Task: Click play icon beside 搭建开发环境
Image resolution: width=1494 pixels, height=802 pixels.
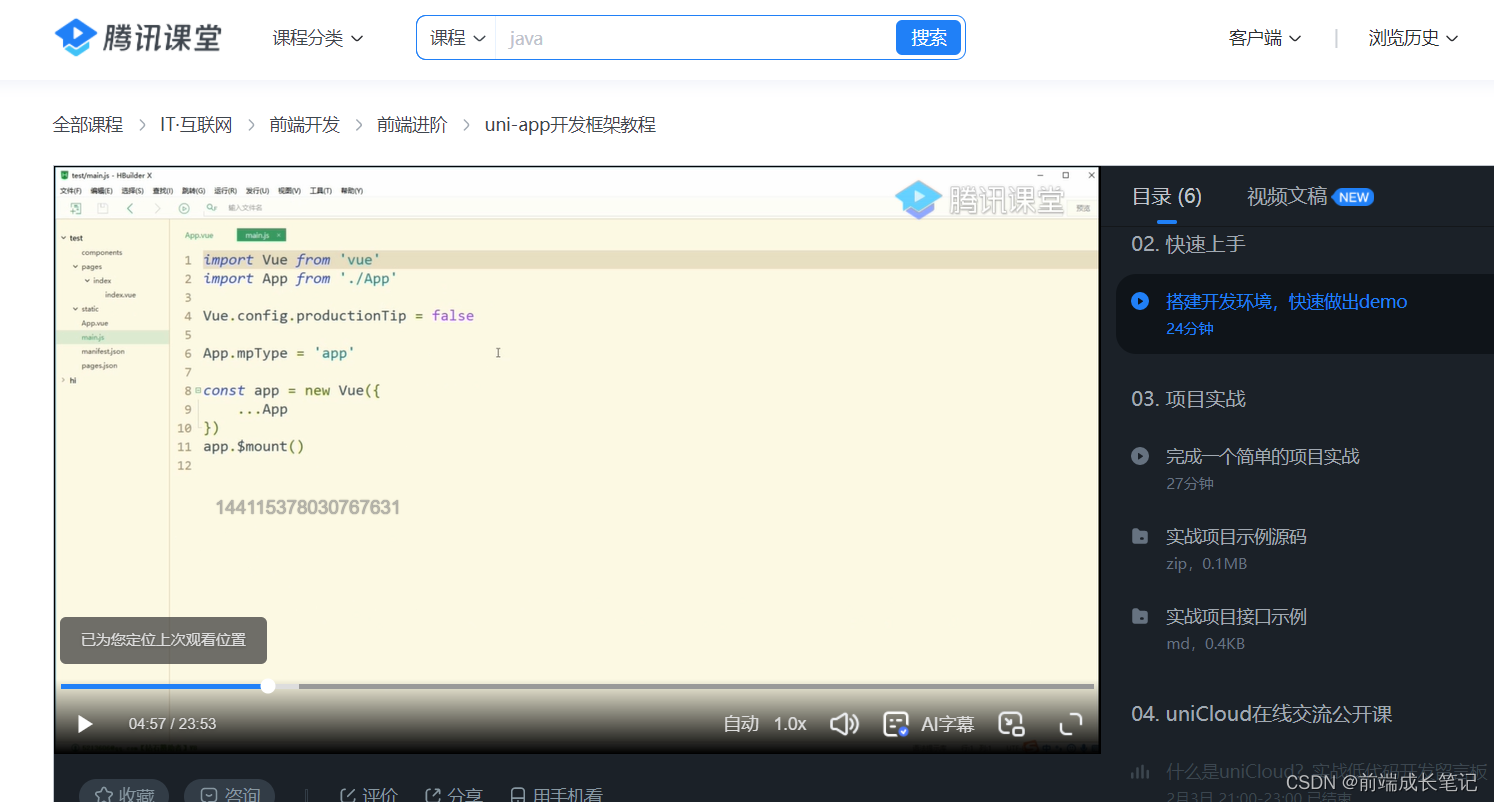Action: coord(1139,301)
